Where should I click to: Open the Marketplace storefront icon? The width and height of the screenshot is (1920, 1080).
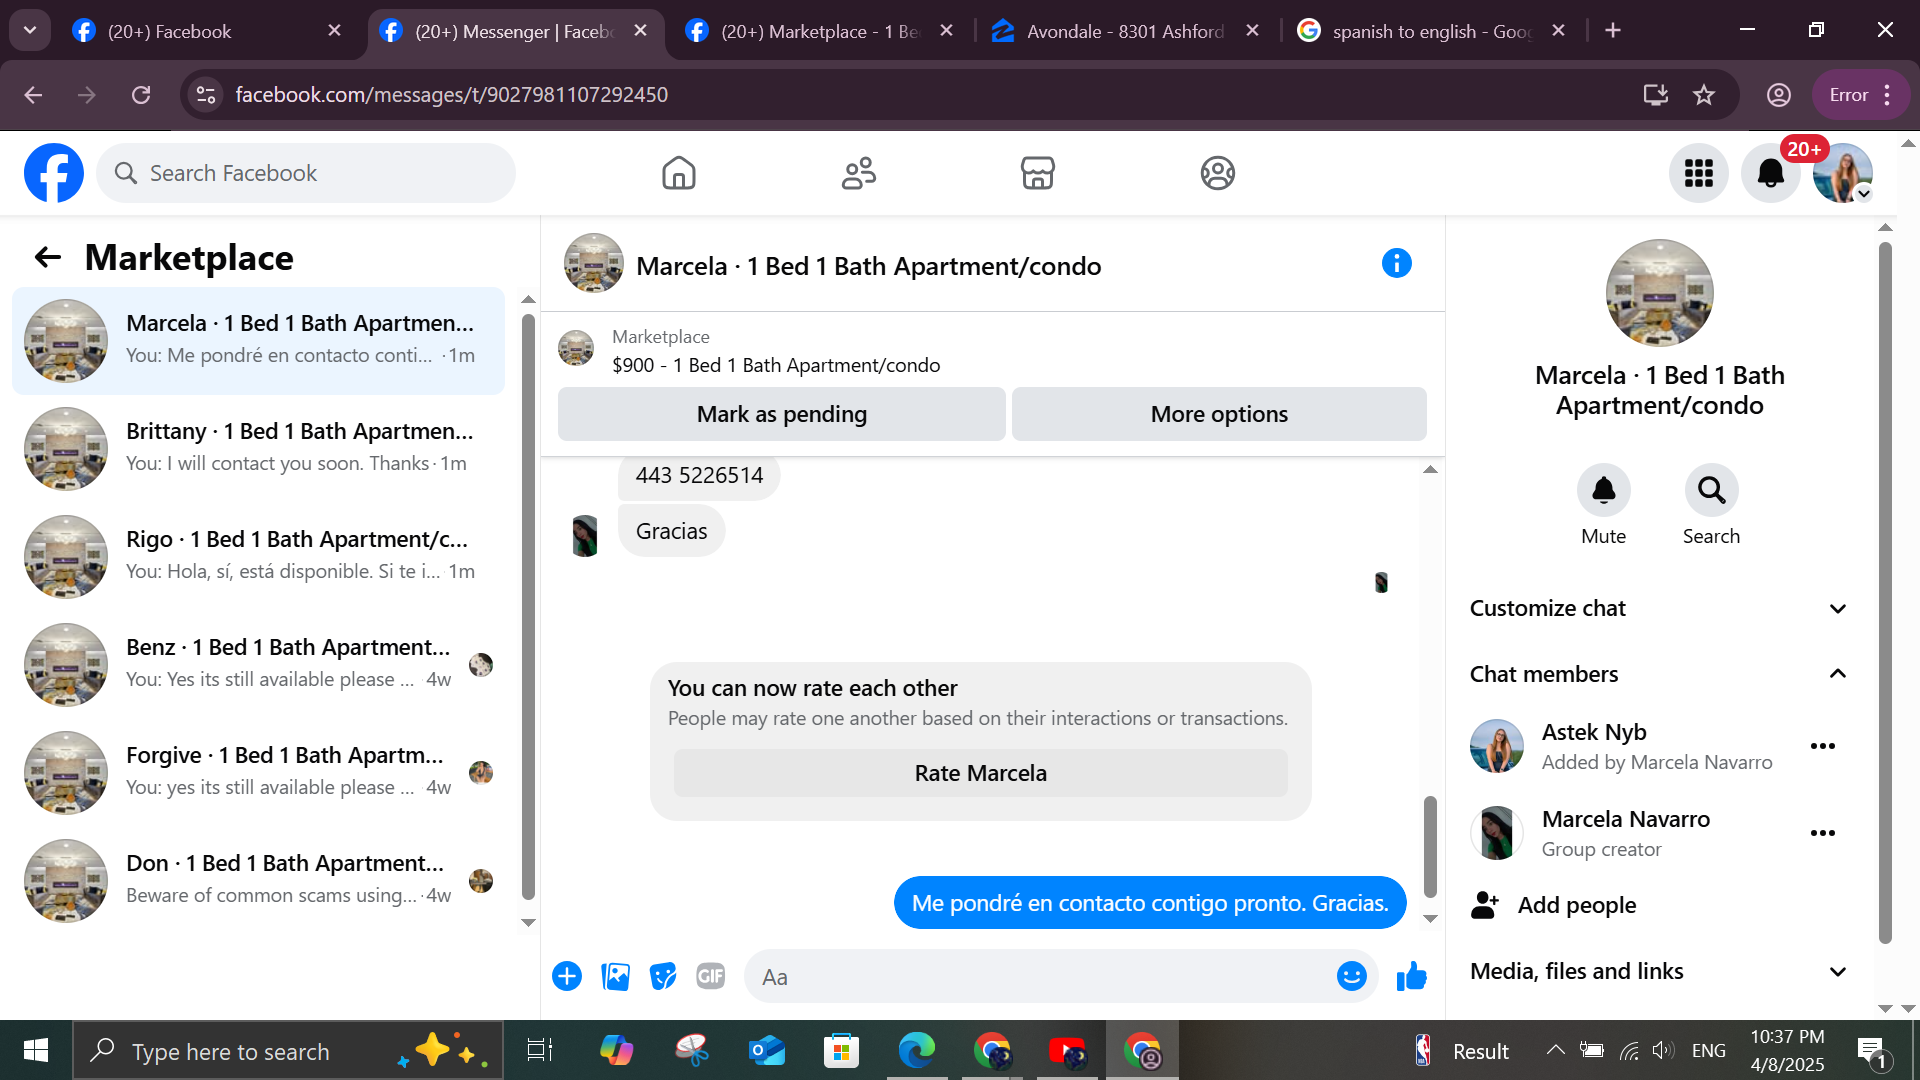(1037, 173)
